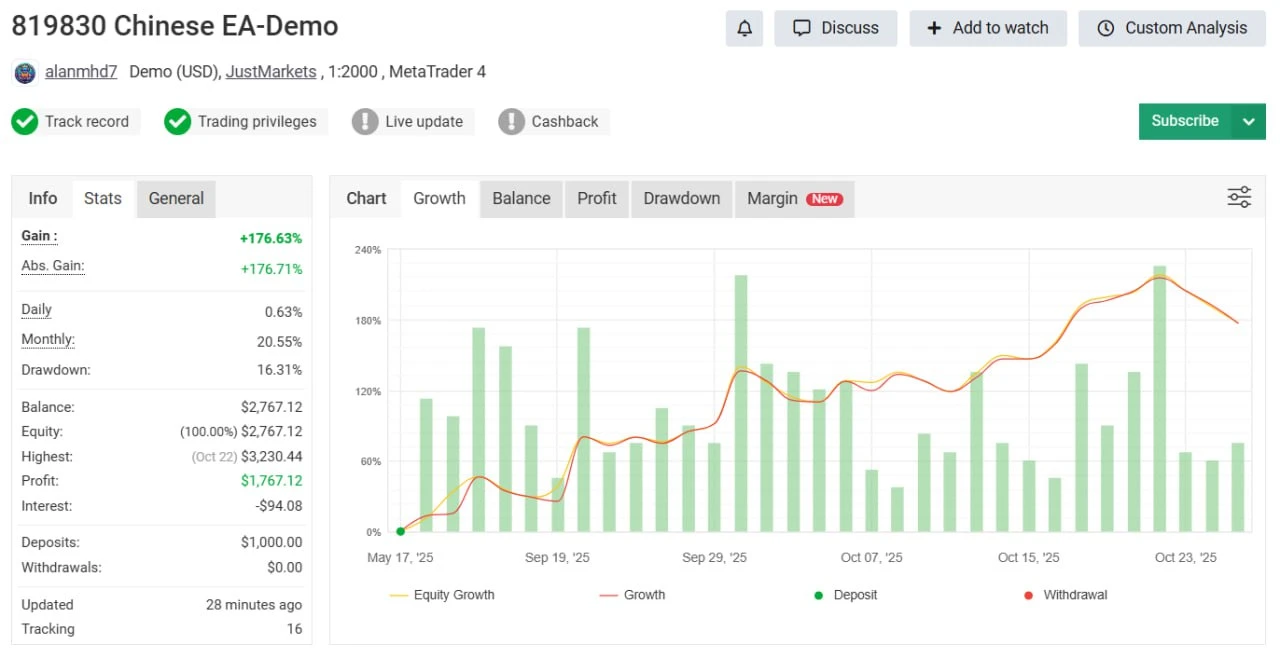Image resolution: width=1280 pixels, height=658 pixels.
Task: Toggle the Withdrawal legend item
Action: pos(1065,595)
